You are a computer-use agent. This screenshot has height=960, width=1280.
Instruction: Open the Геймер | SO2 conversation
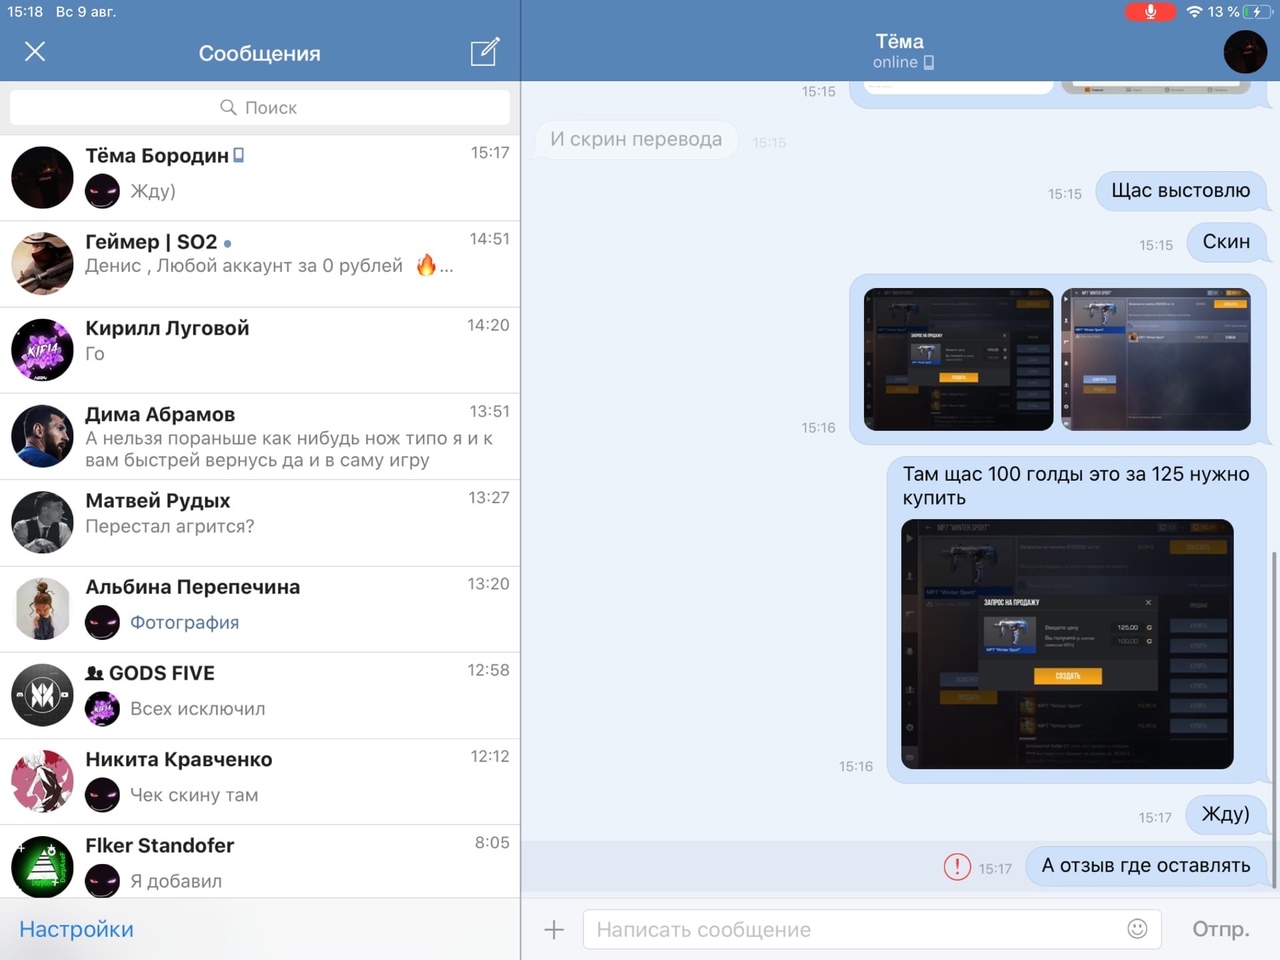pos(260,264)
